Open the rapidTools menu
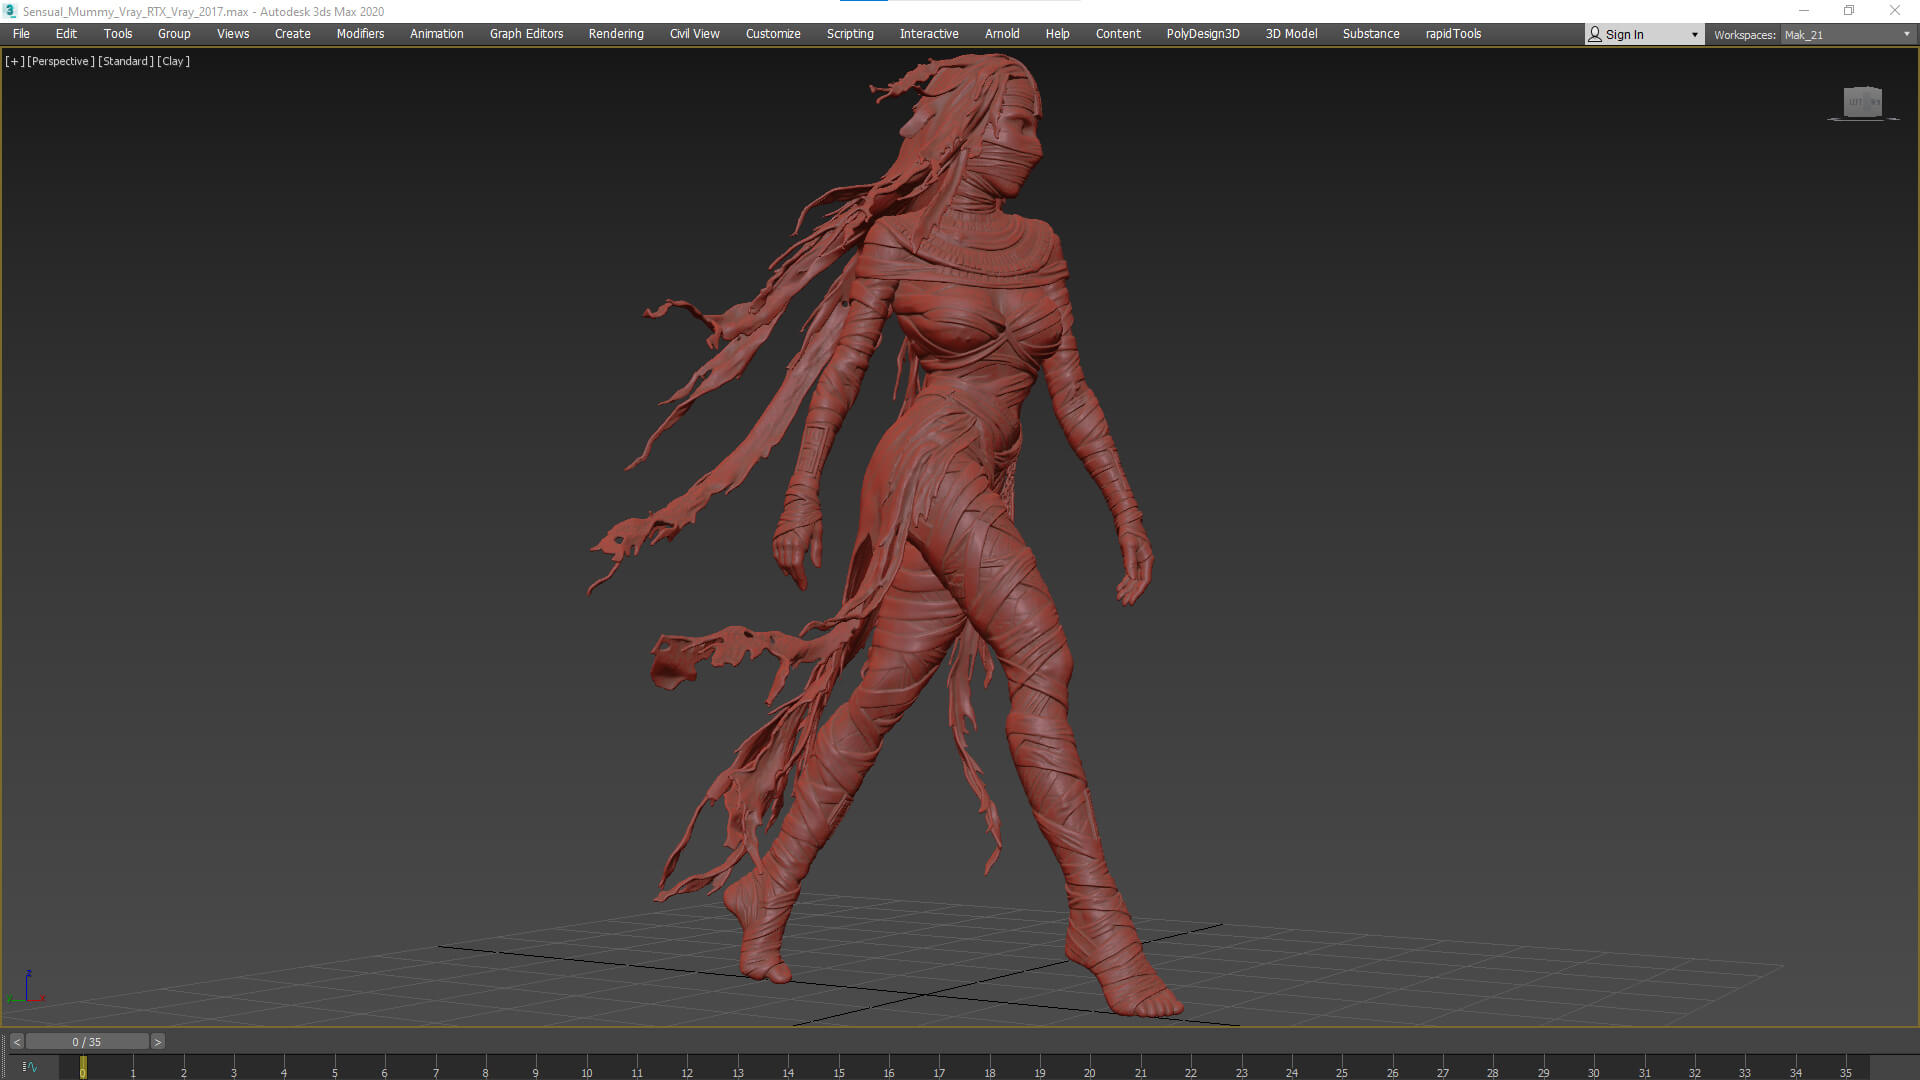The height and width of the screenshot is (1080, 1920). pyautogui.click(x=1454, y=34)
